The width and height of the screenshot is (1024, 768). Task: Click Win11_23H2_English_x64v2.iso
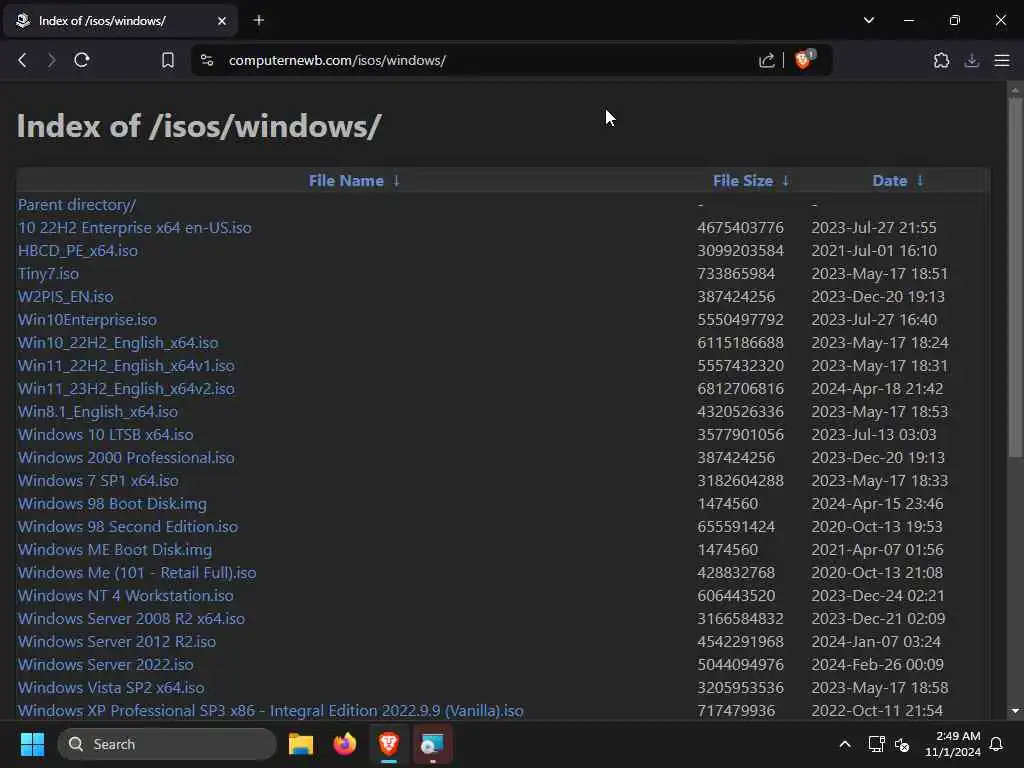coord(126,389)
